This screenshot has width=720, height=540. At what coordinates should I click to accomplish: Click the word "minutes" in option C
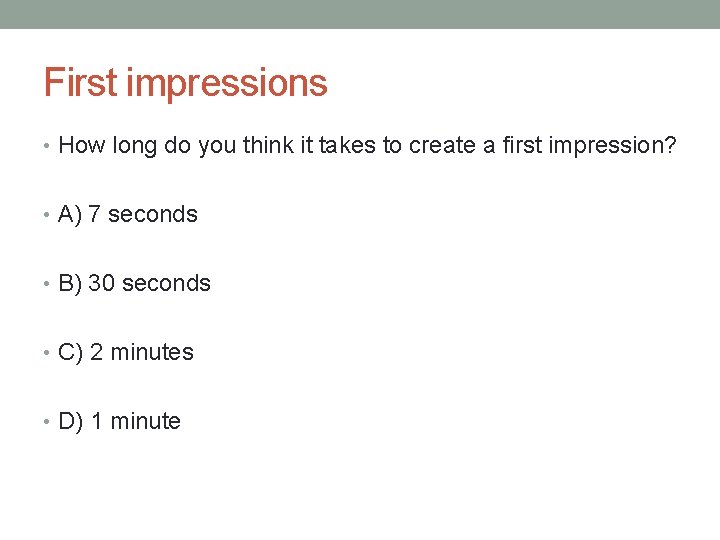coord(152,352)
